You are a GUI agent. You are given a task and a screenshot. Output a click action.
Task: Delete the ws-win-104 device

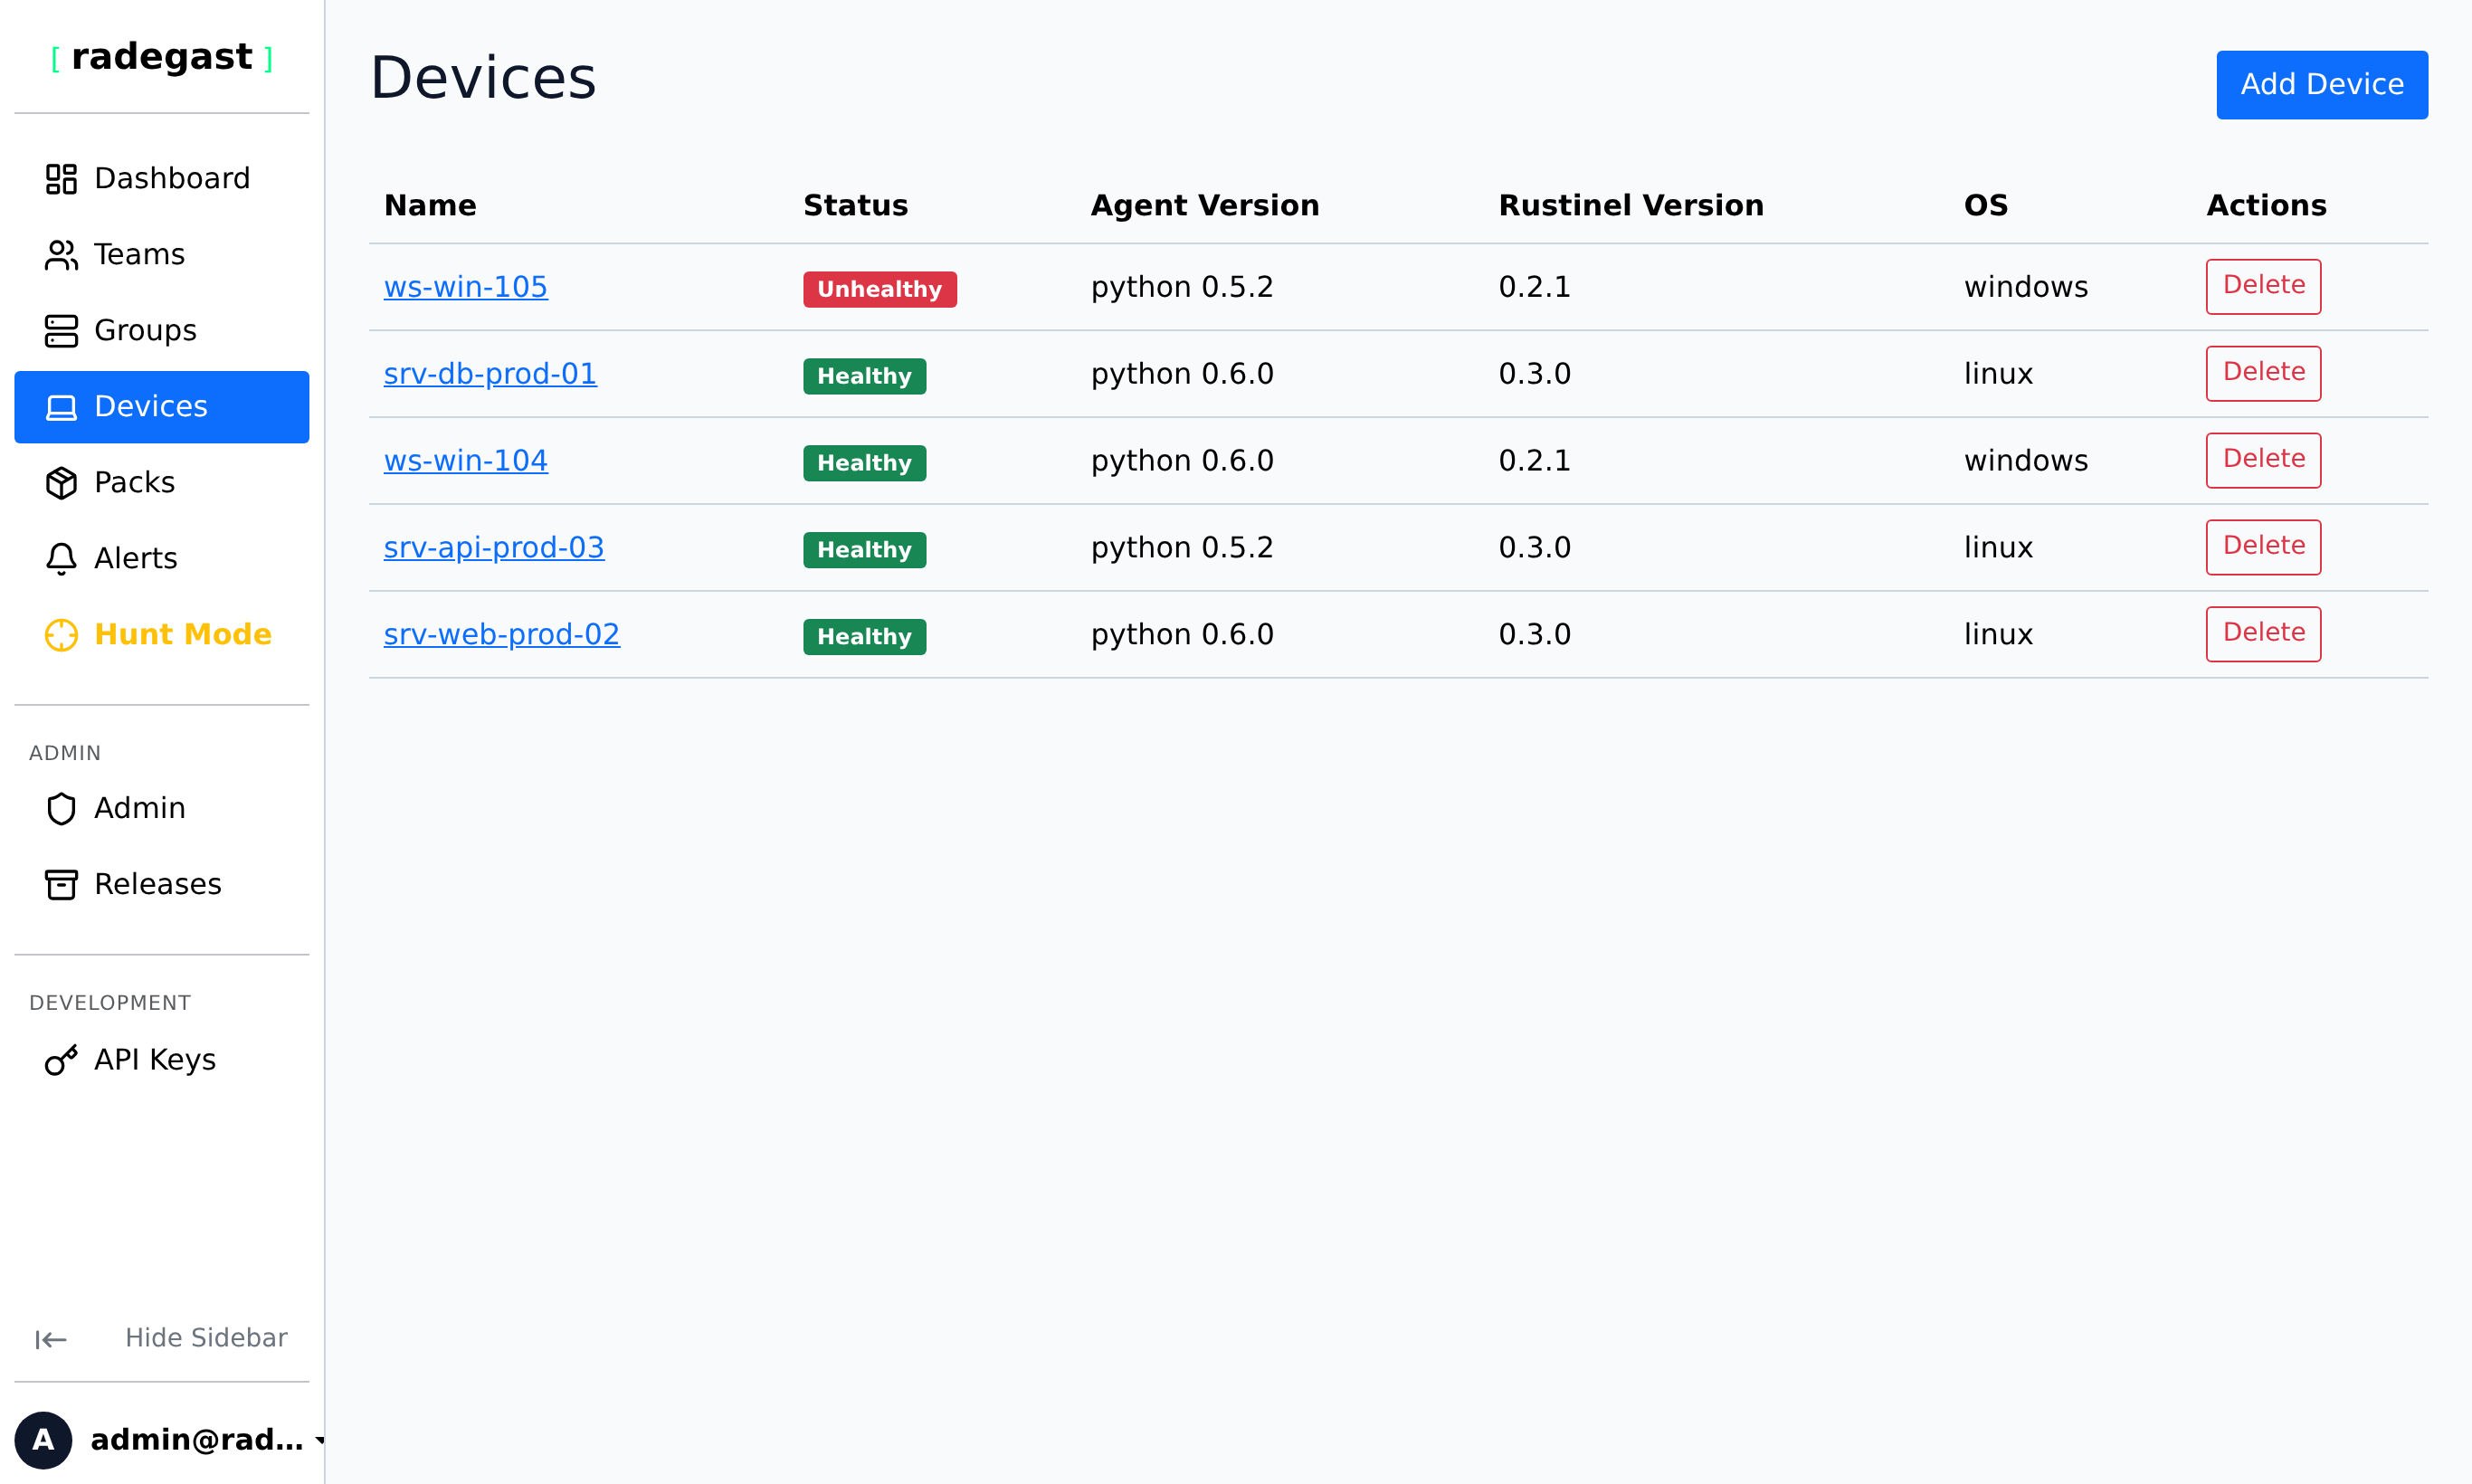tap(2263, 461)
